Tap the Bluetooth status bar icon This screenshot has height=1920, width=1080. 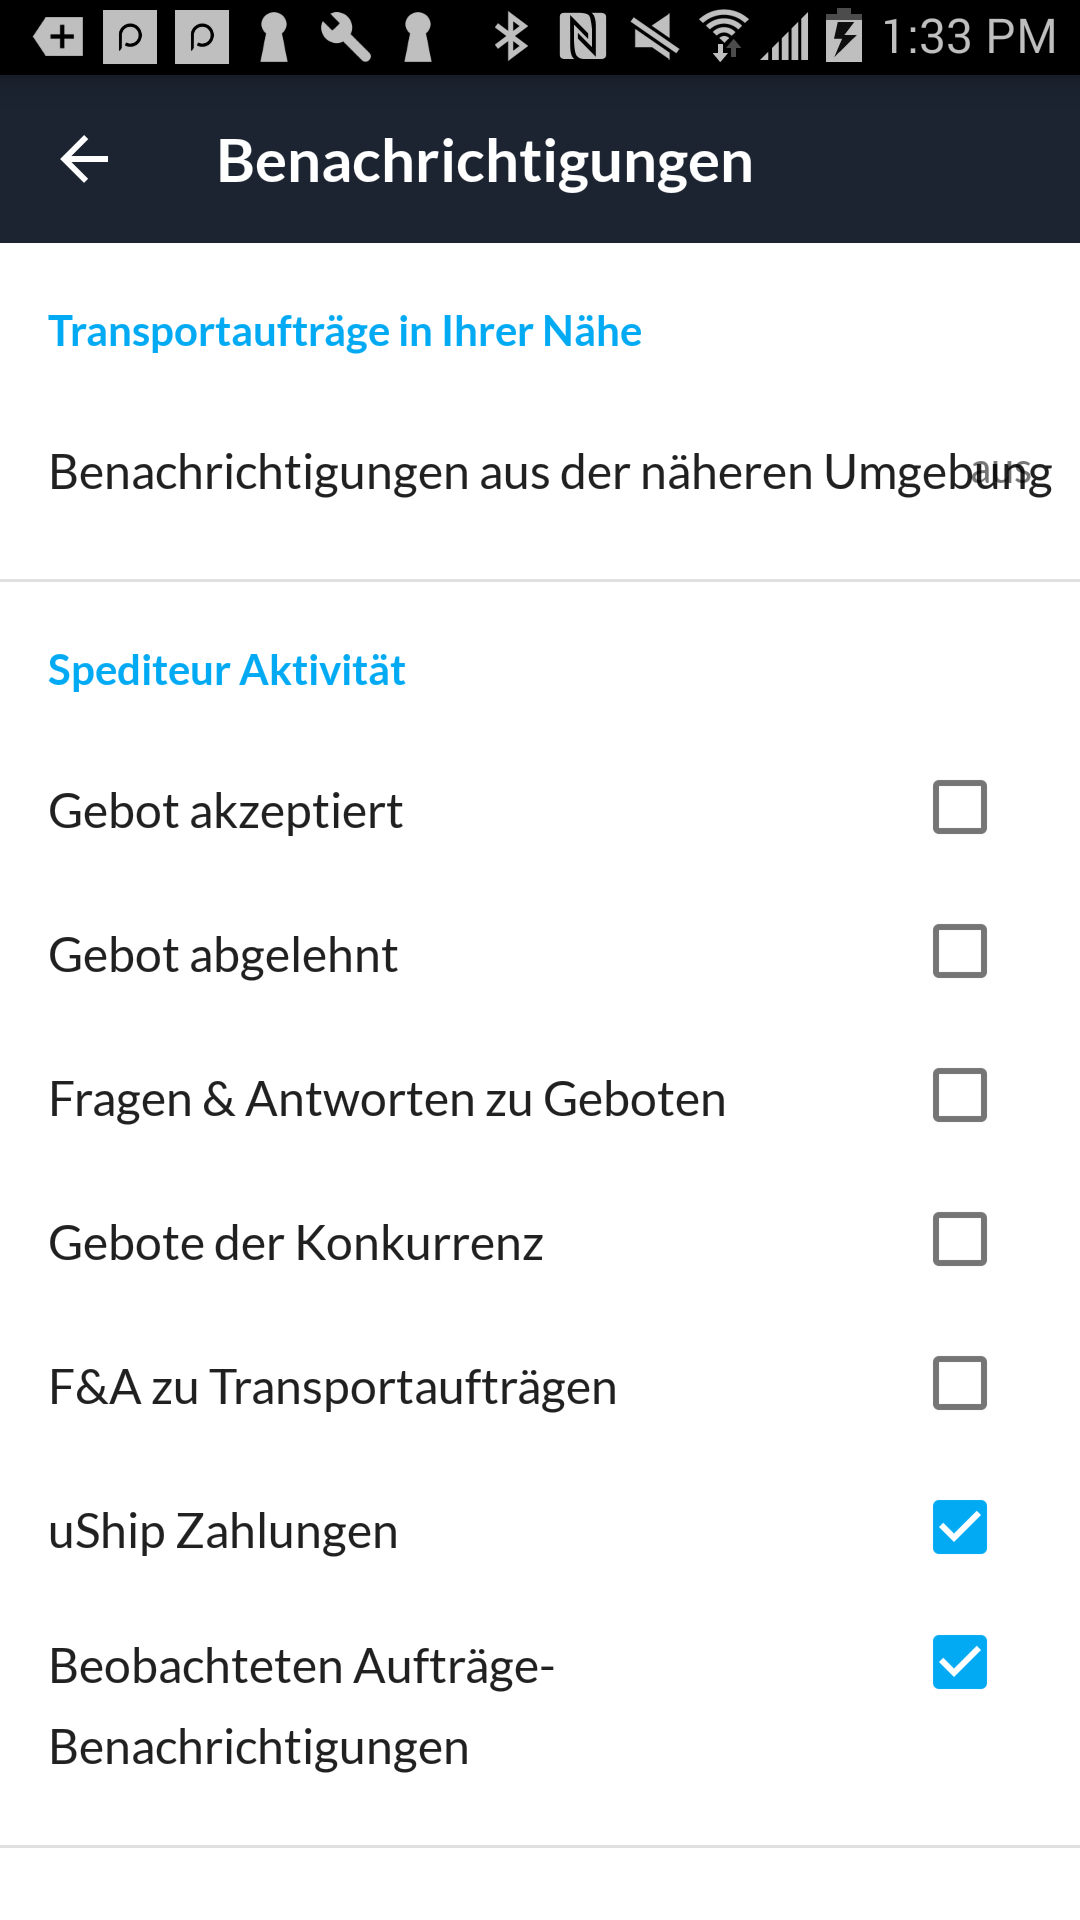[511, 37]
